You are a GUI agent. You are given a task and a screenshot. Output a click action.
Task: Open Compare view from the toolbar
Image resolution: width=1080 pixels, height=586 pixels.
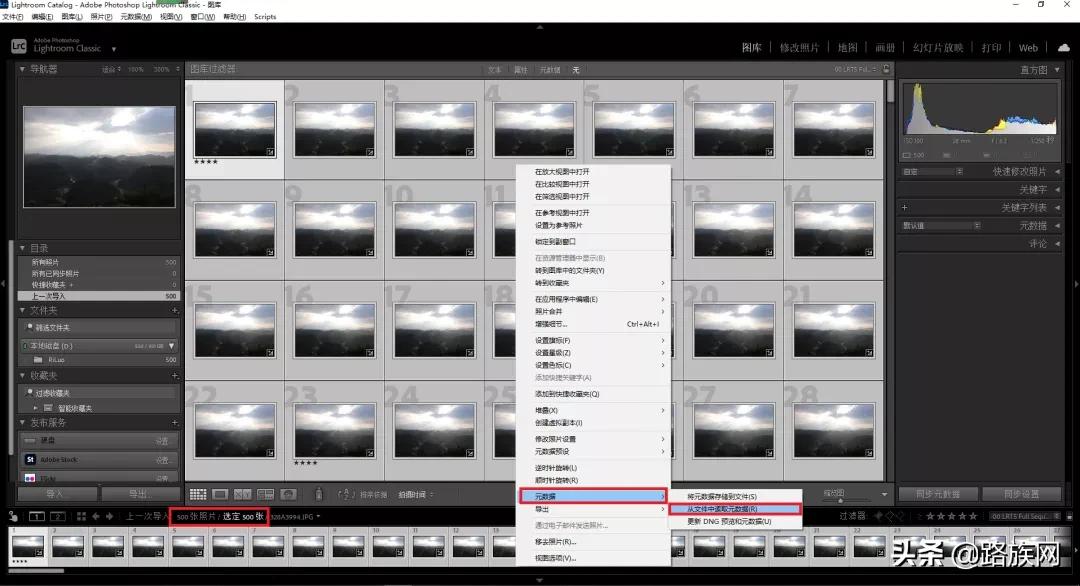241,493
